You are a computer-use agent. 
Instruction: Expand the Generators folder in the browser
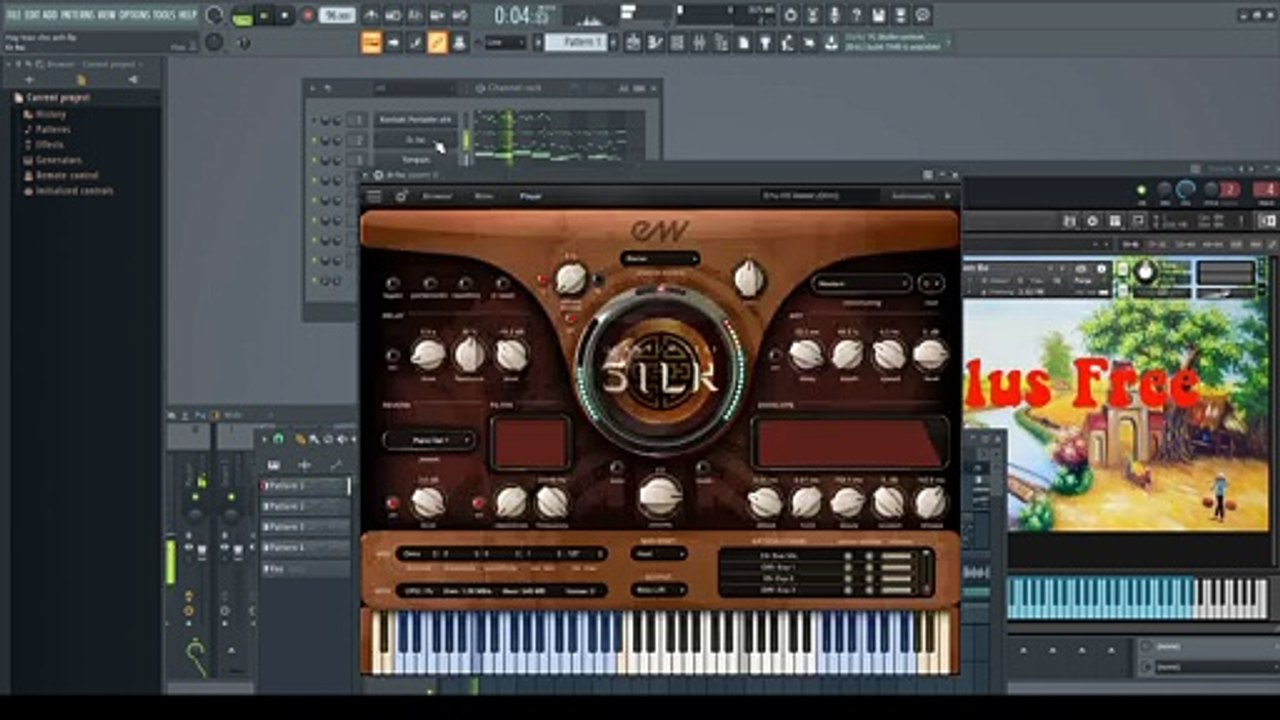click(58, 160)
